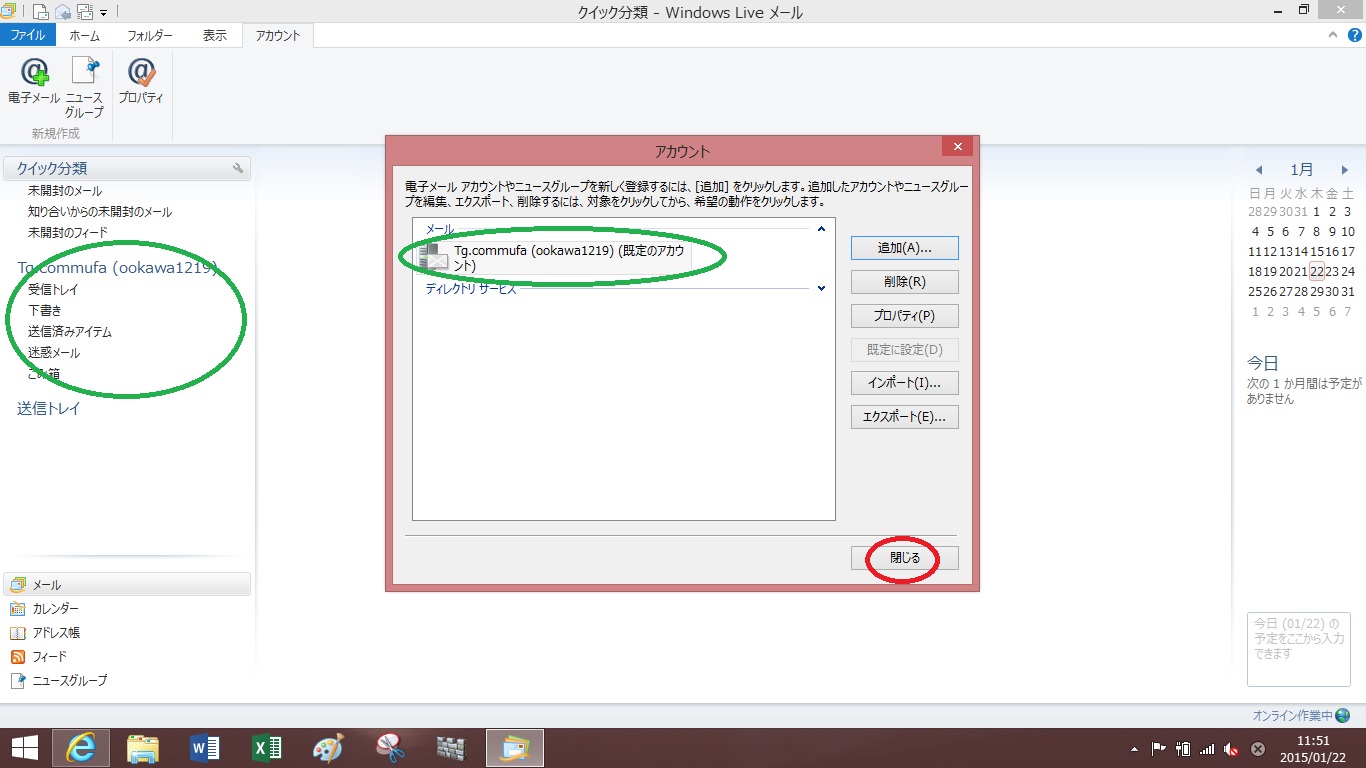
Task: Collapse the メール section chevron
Action: (821, 229)
